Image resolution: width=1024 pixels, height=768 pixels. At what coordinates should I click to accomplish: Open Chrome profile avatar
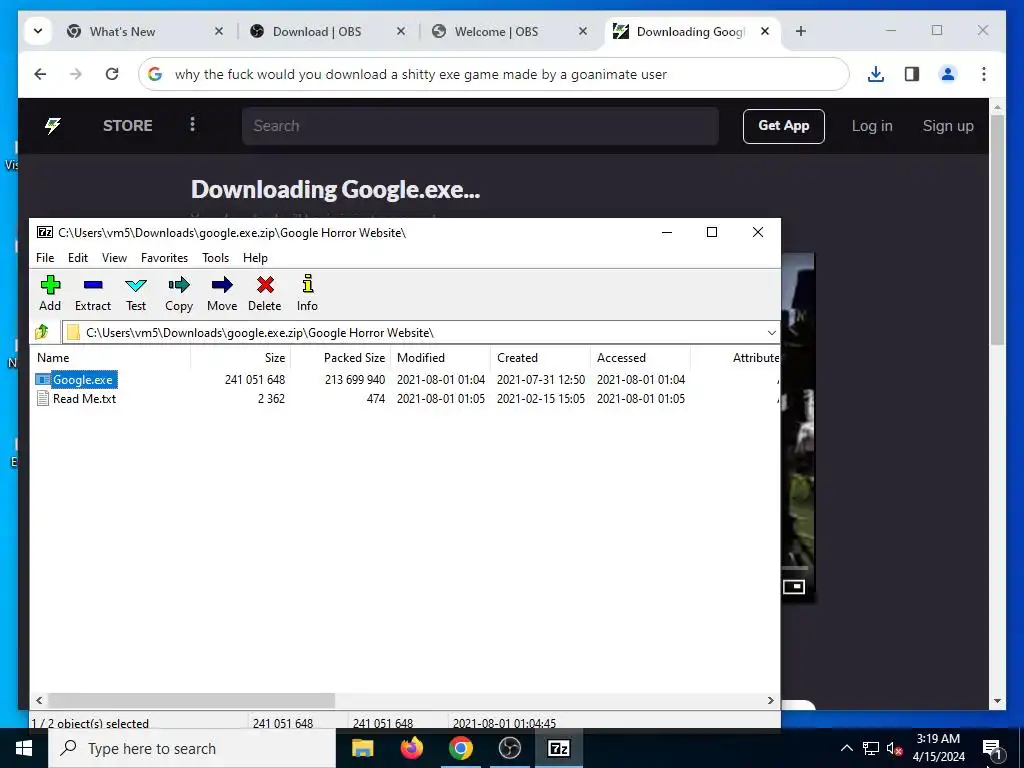[948, 74]
